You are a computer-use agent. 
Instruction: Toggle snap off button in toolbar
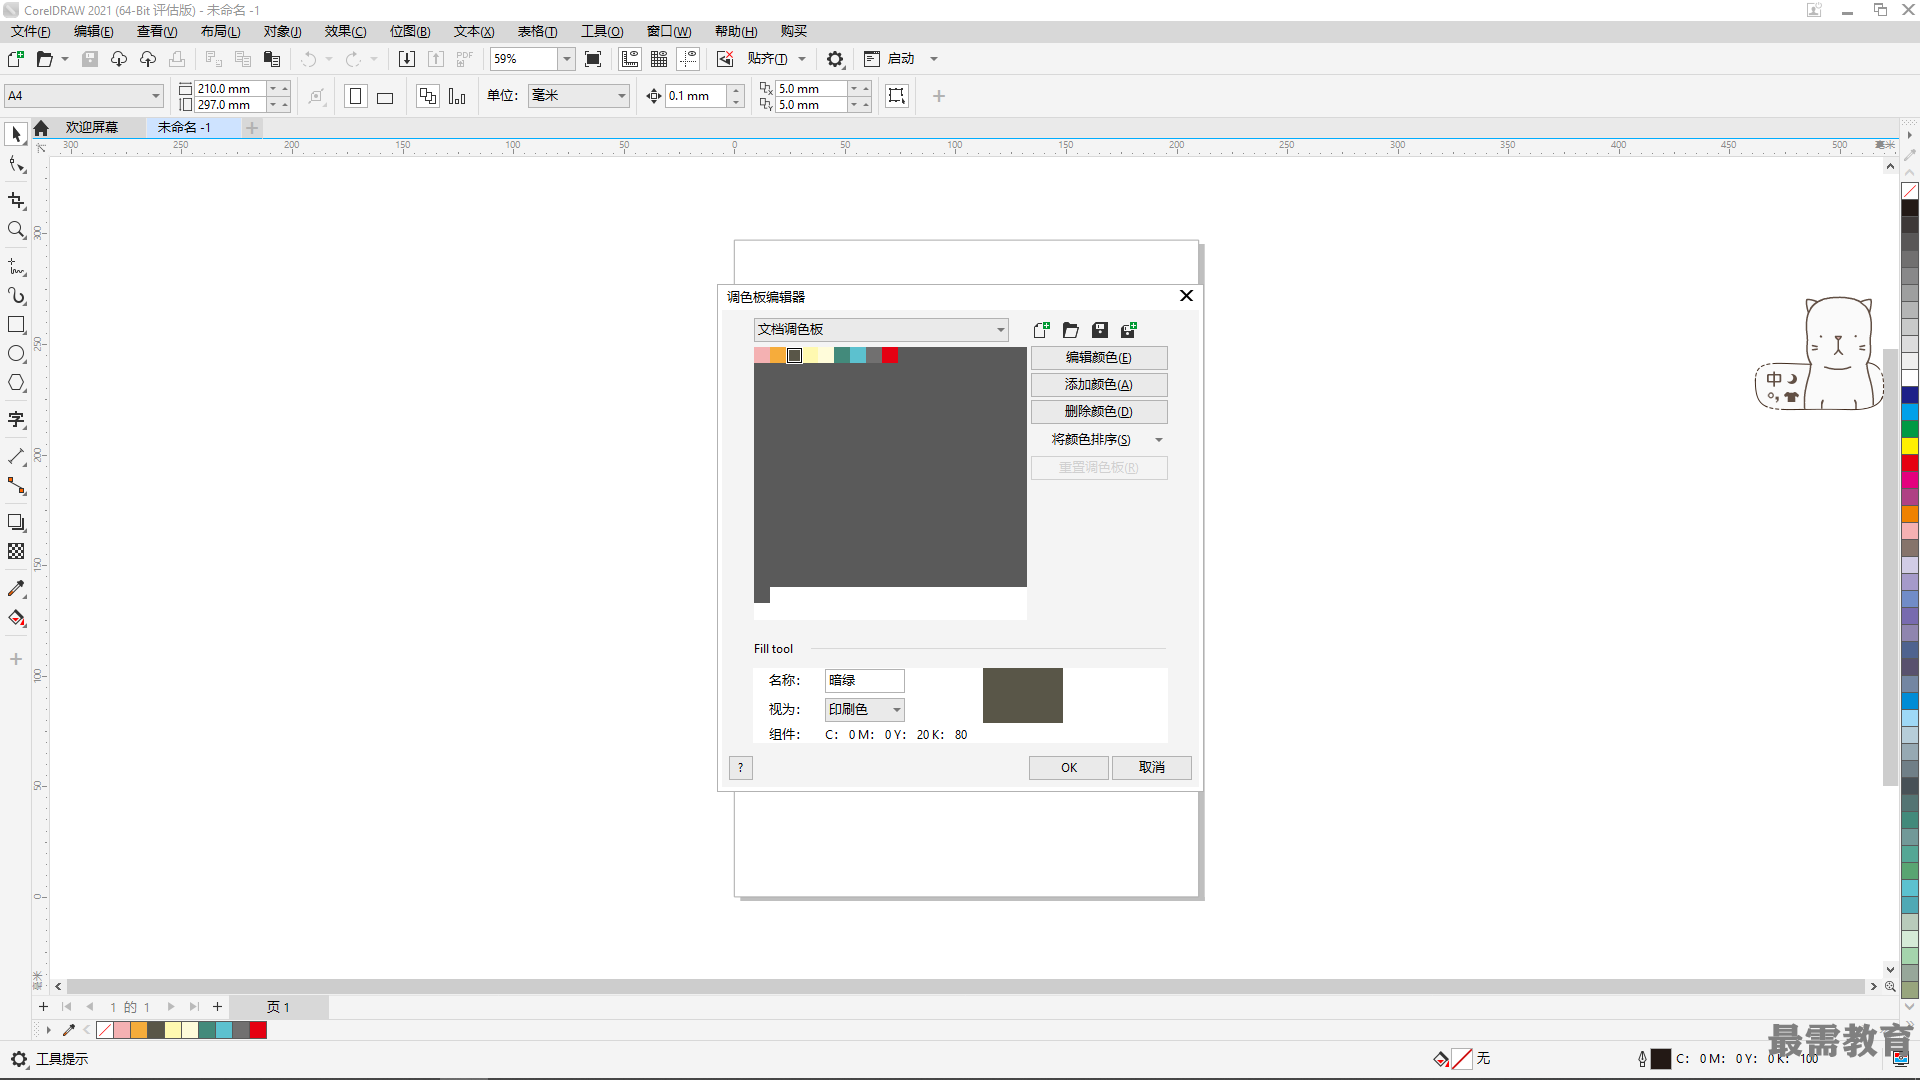click(x=725, y=59)
